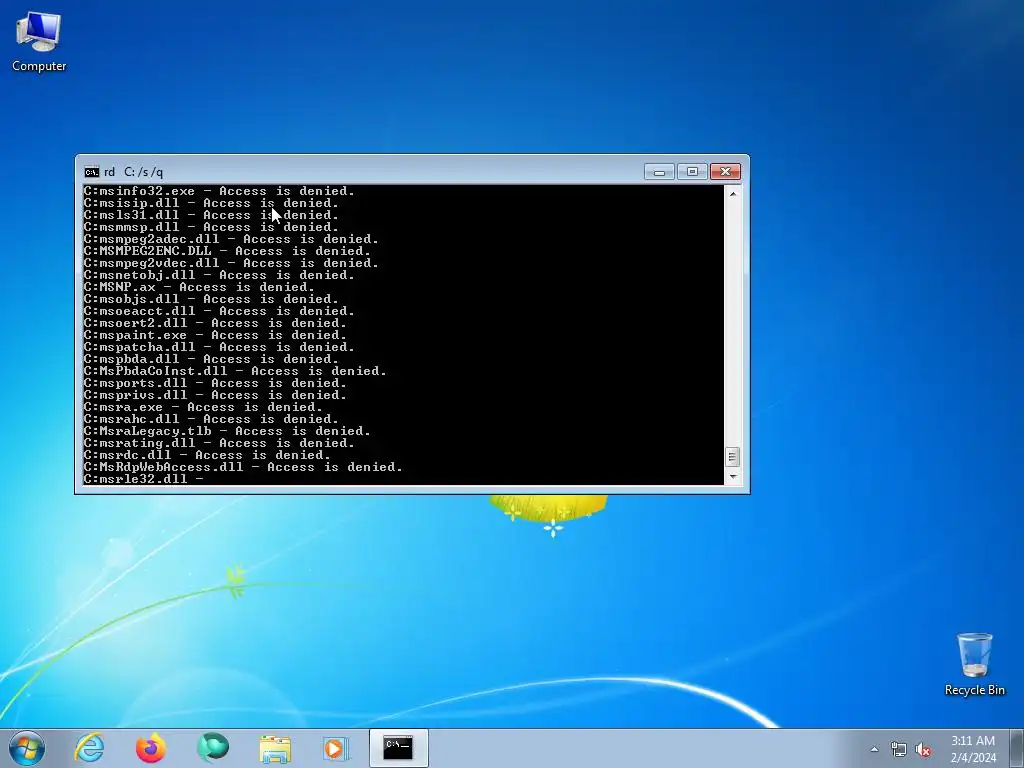Image resolution: width=1024 pixels, height=768 pixels.
Task: Click the line C:msinfo32.exe - Access is denied
Action: point(219,191)
